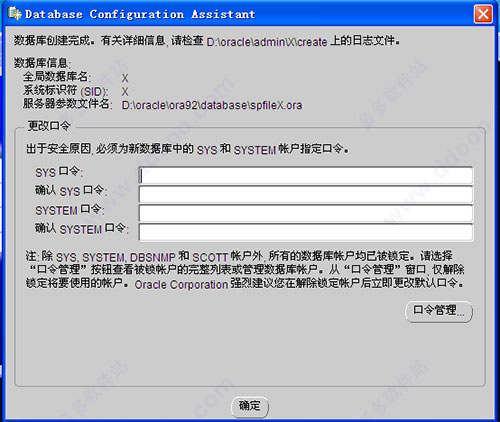Click into the SYSTEM 口令 field

coord(306,213)
